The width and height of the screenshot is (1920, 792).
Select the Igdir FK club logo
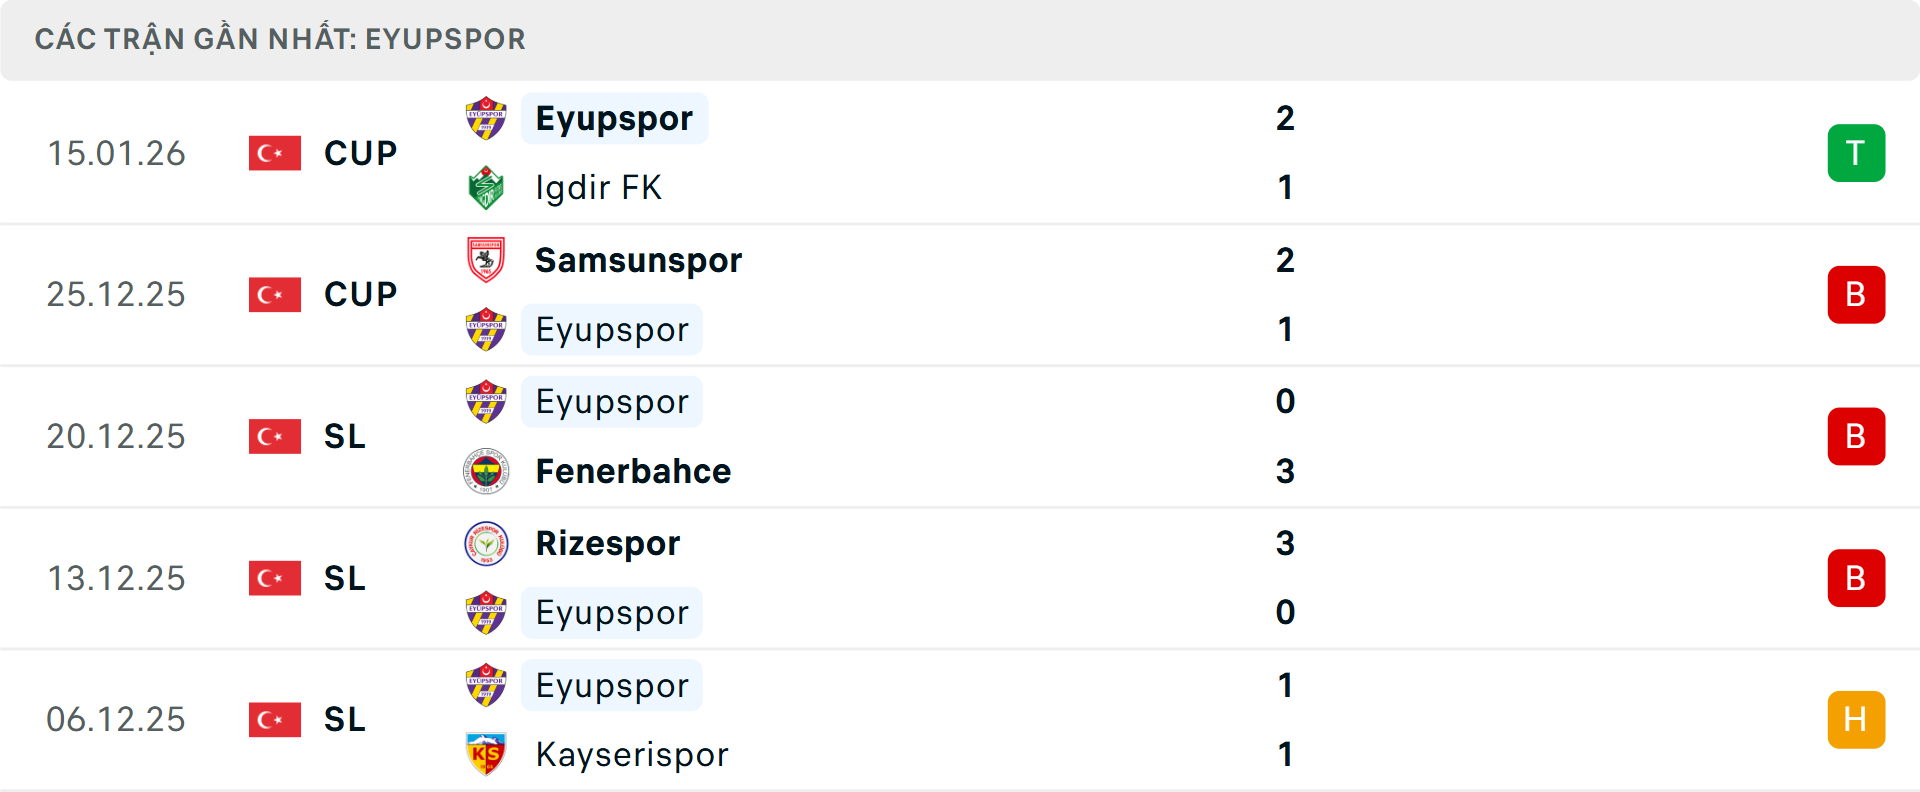pos(486,188)
